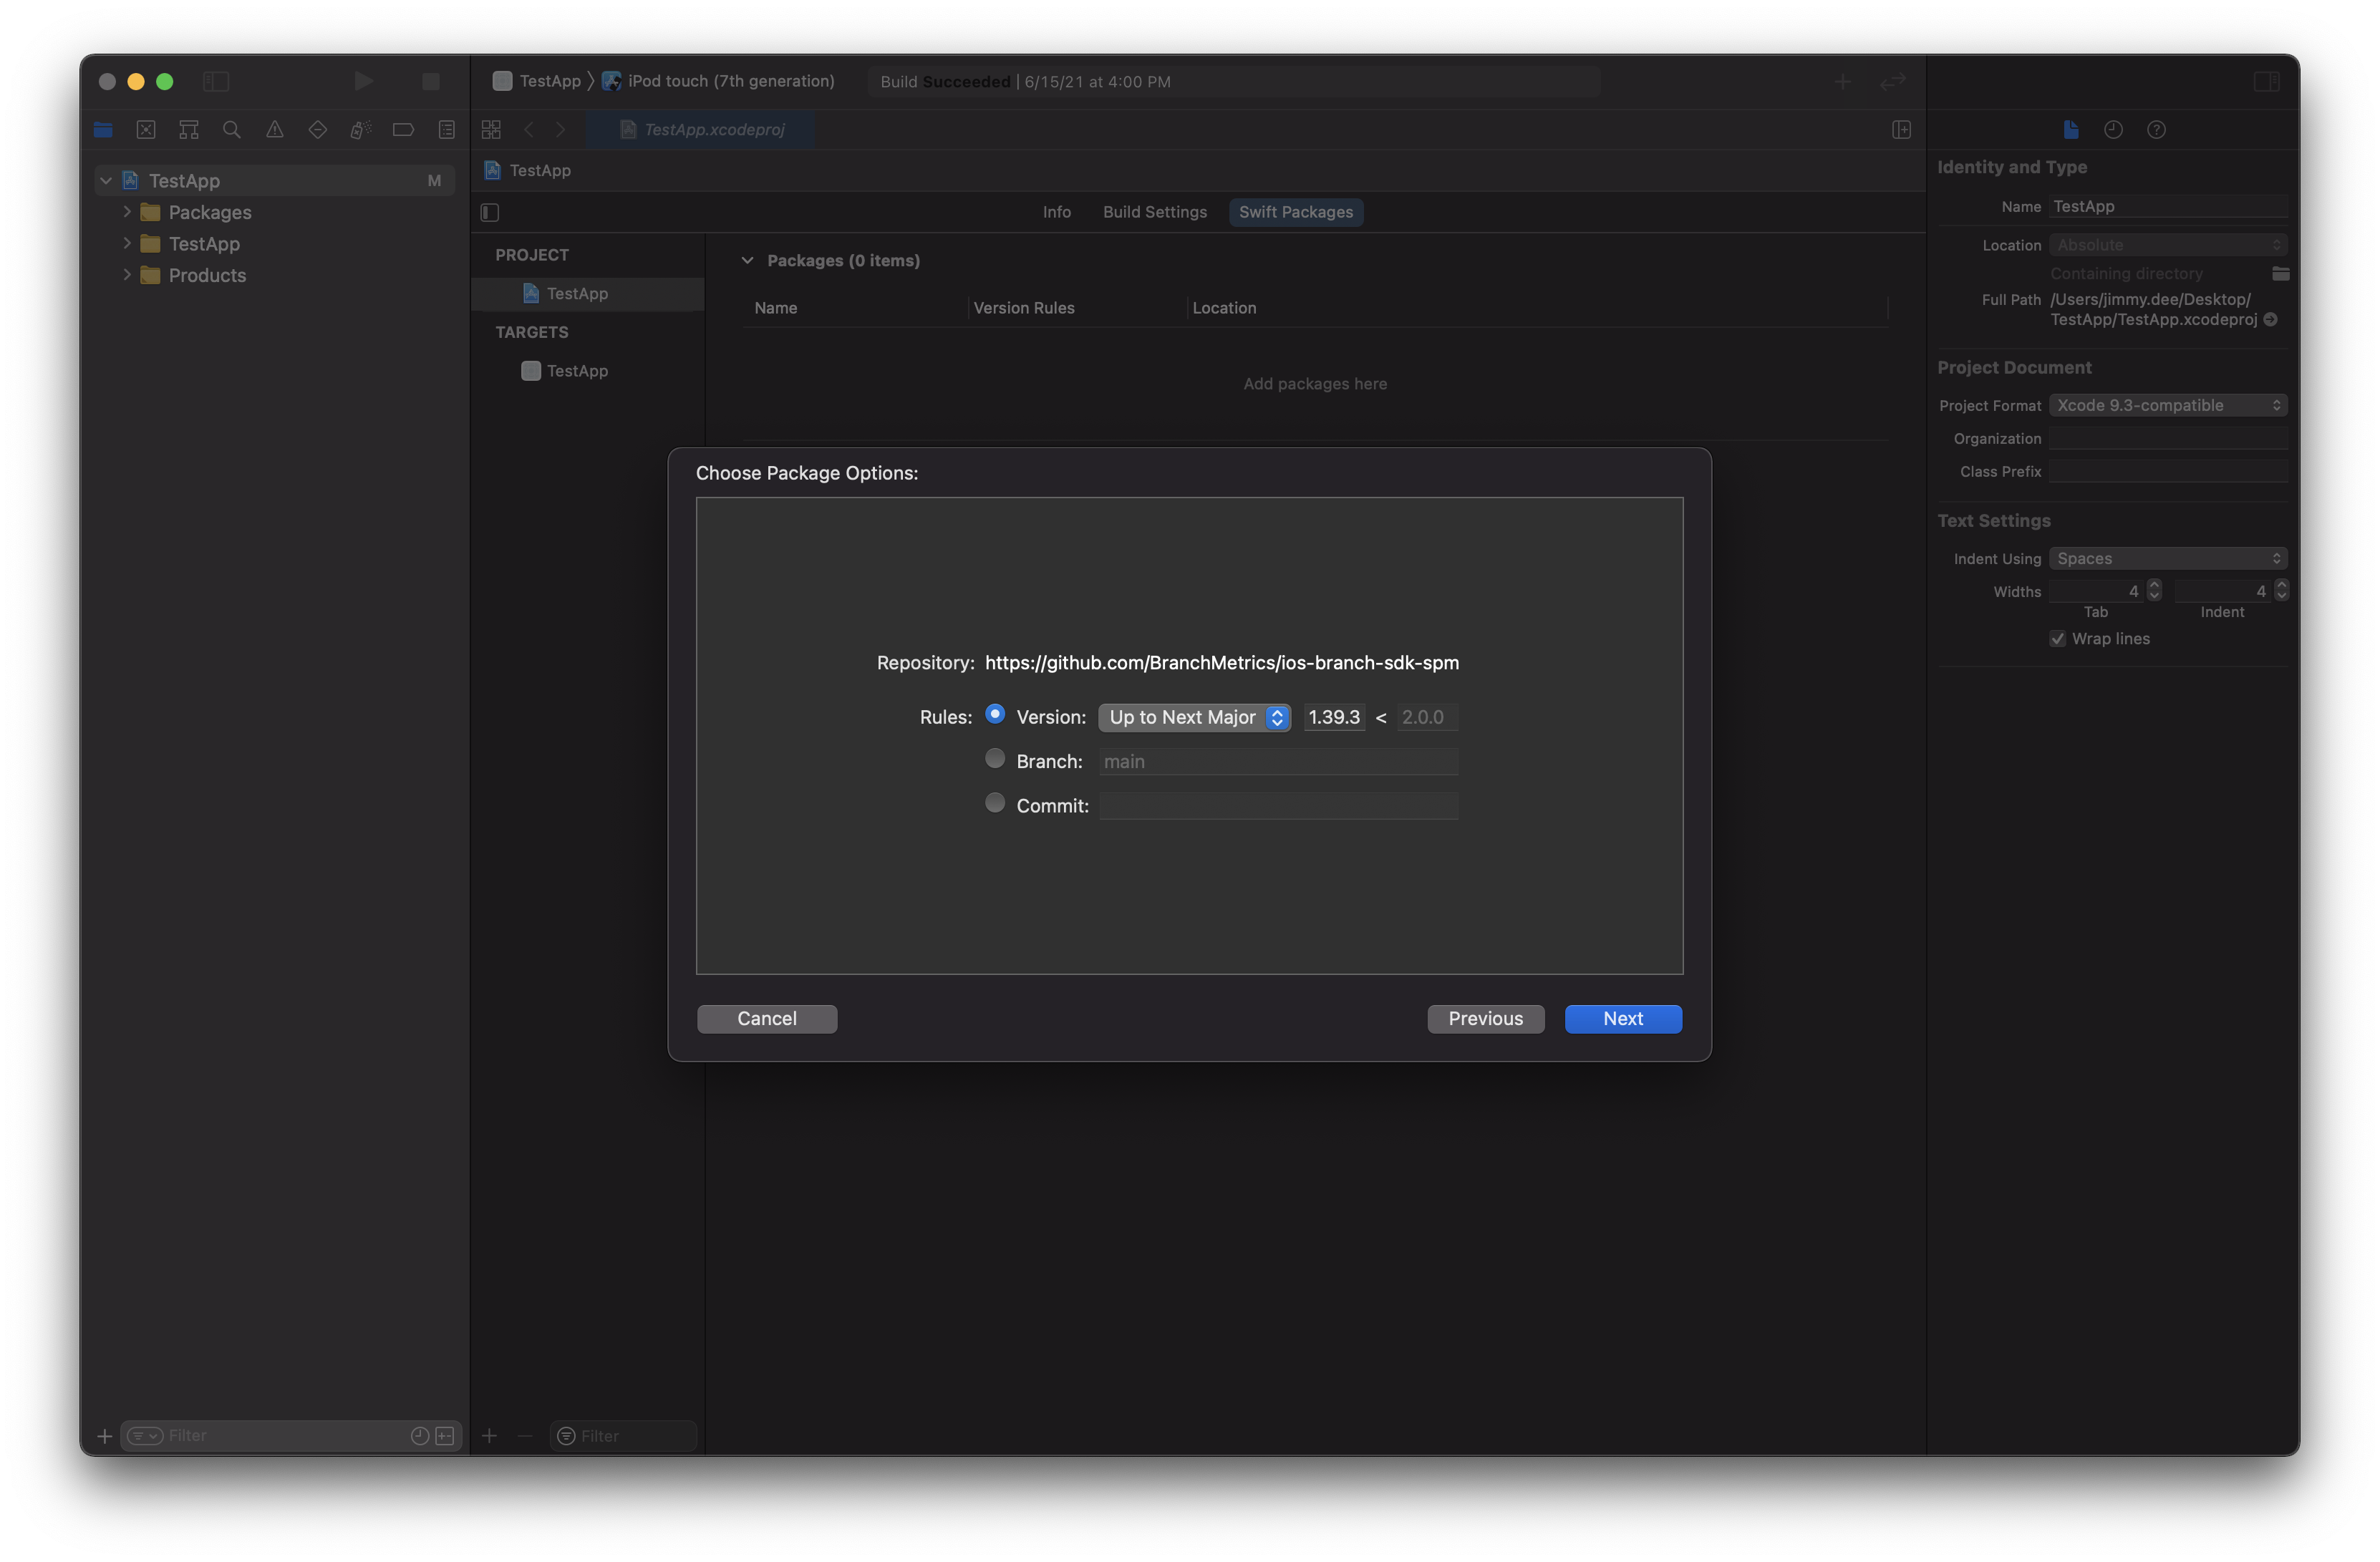Show the Quick Help inspector
2380x1562 pixels.
click(2156, 130)
